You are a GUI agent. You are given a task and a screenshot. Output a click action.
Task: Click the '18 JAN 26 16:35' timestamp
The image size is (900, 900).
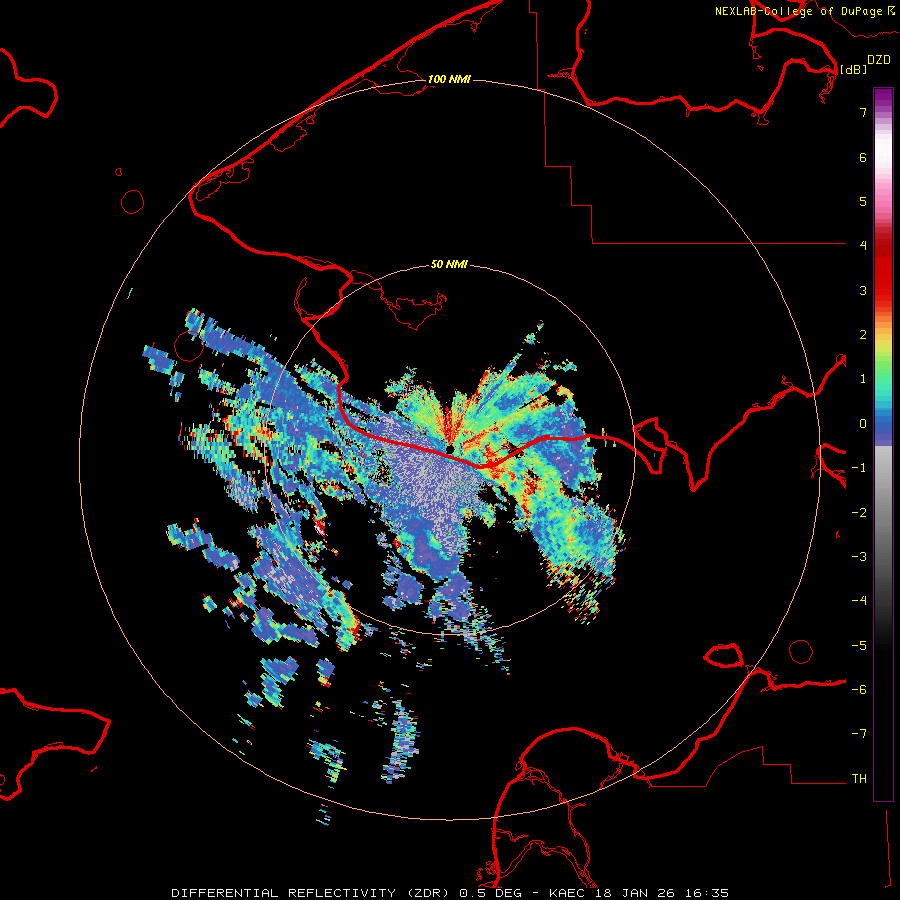point(660,893)
